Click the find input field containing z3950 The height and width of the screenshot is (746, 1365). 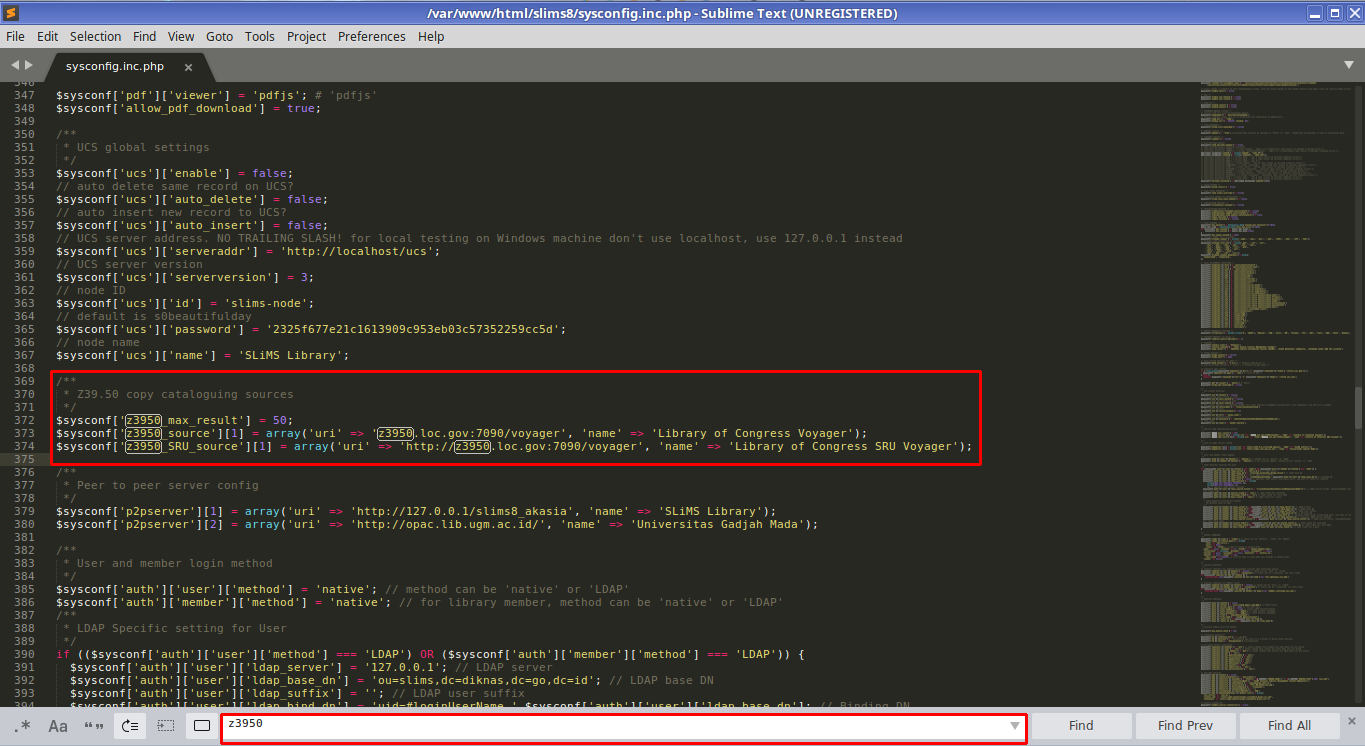tap(623, 726)
